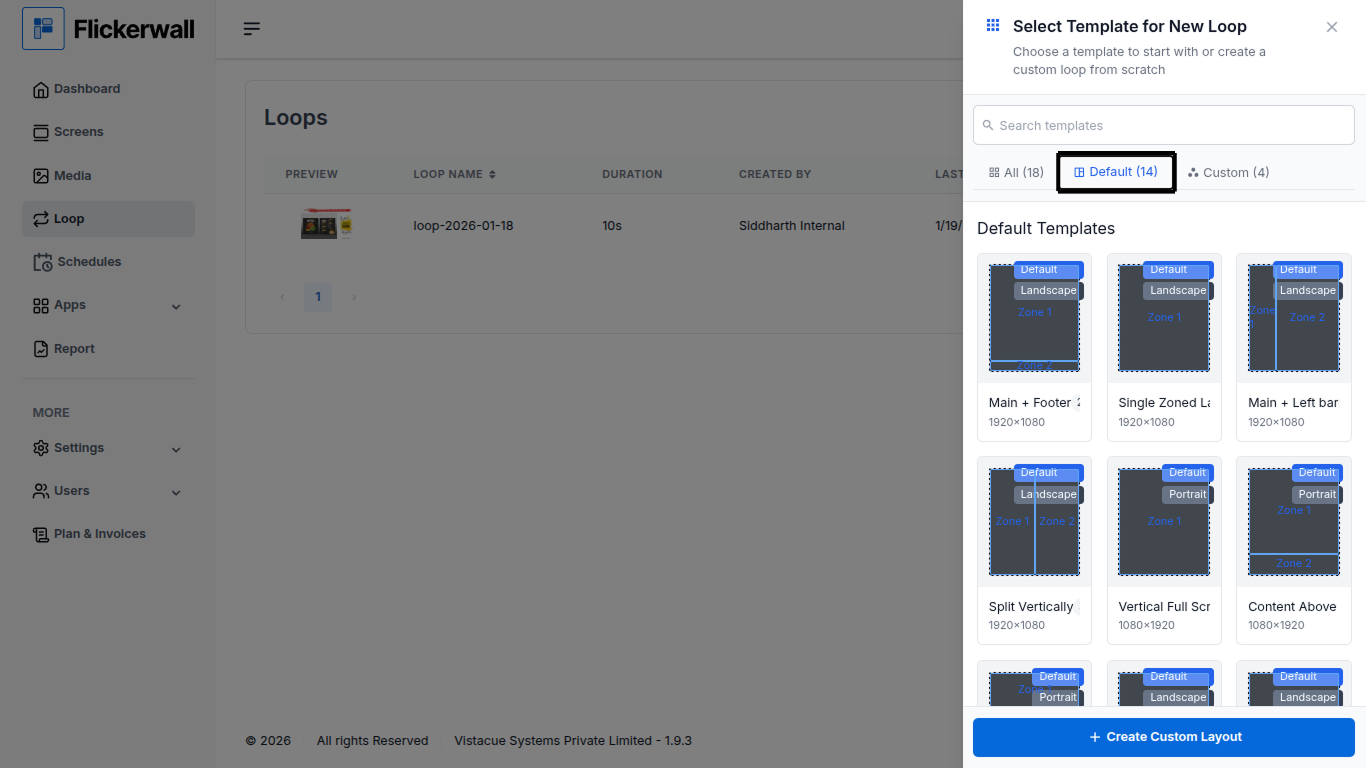Open the Report page
This screenshot has height=768, width=1366.
click(x=109, y=349)
